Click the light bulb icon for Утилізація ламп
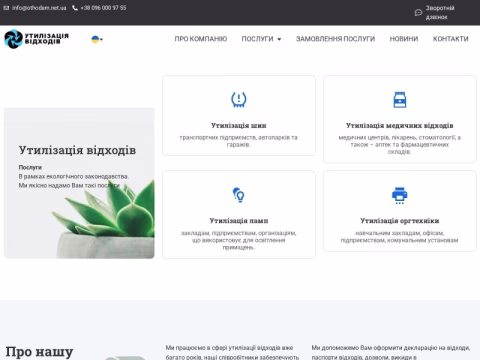This screenshot has height=360, width=480. pyautogui.click(x=239, y=195)
